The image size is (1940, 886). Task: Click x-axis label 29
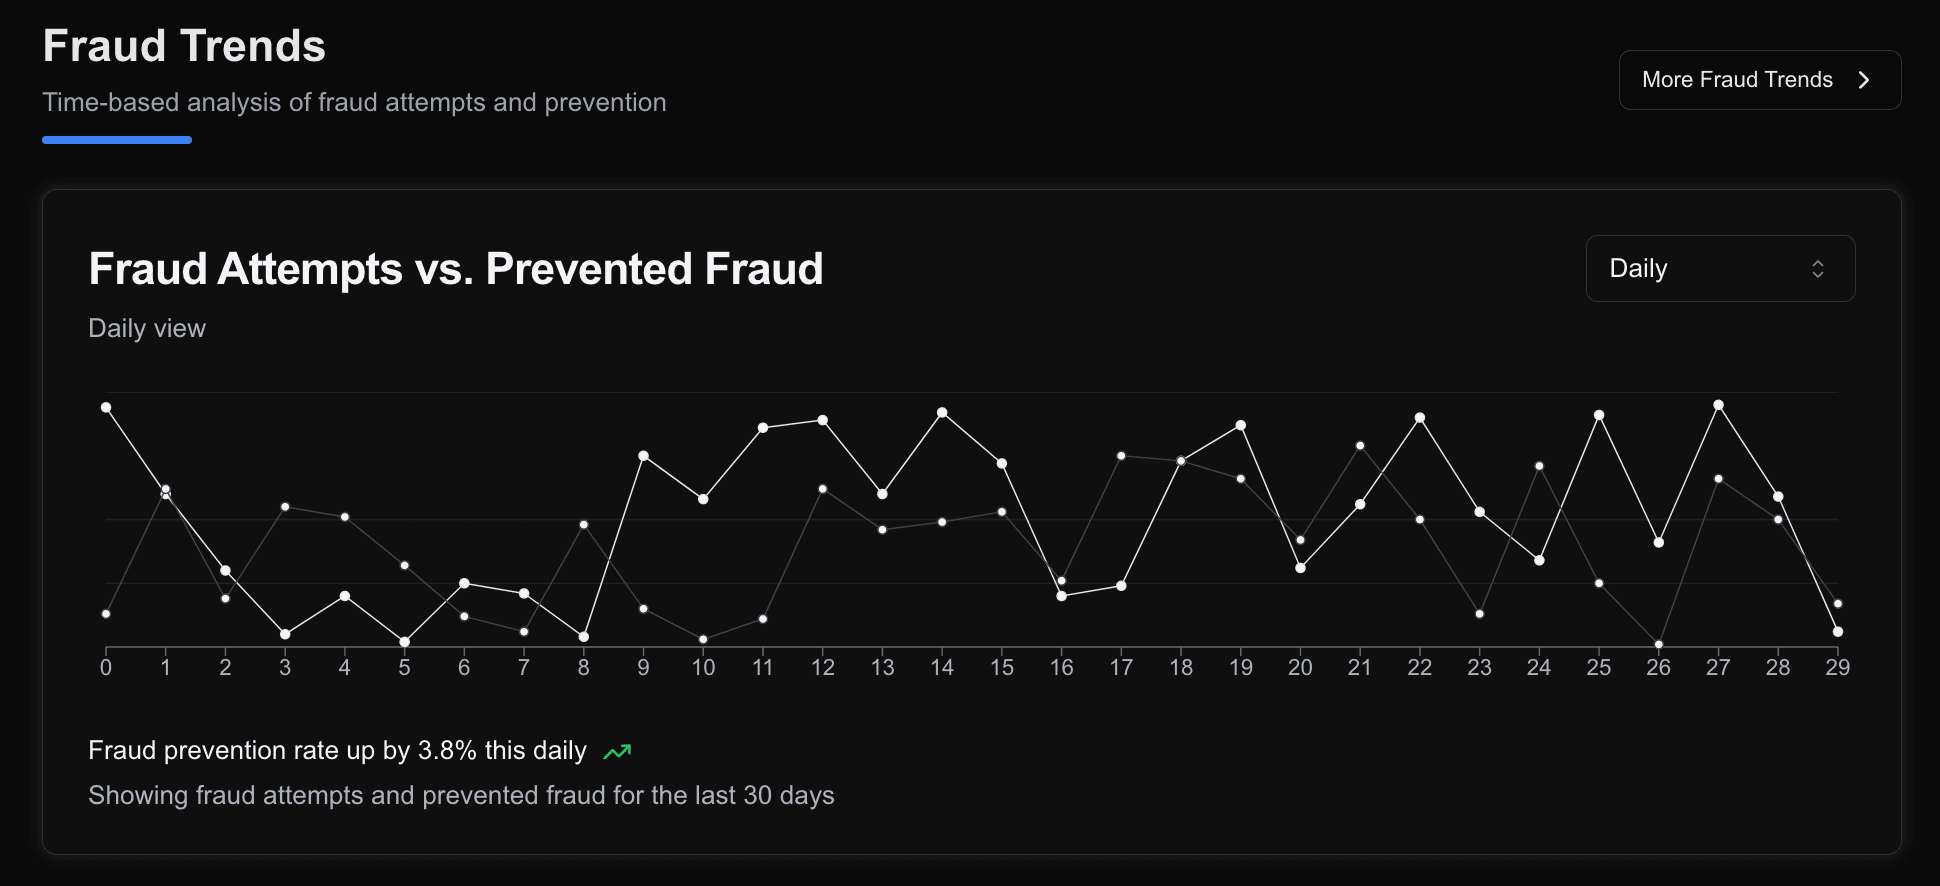[1837, 668]
